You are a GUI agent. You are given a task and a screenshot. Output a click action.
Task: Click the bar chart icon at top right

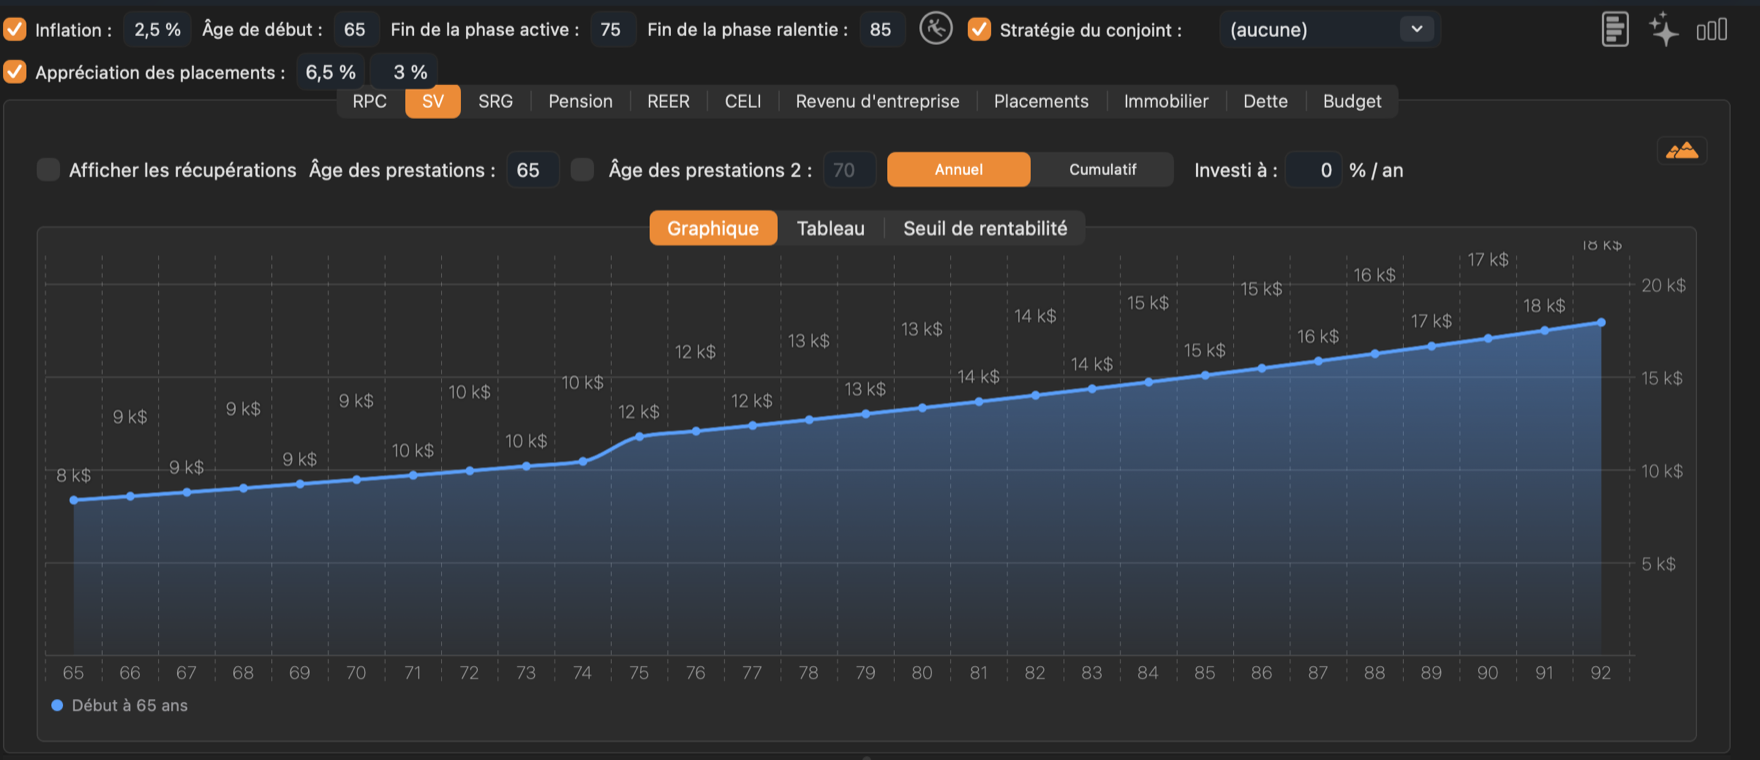click(1712, 30)
